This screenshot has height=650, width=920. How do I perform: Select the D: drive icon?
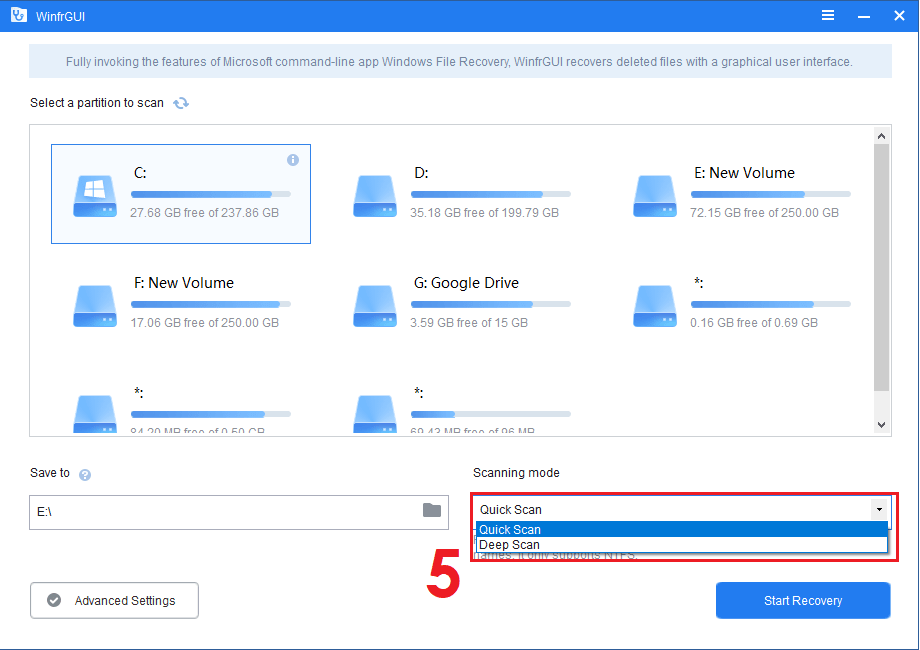click(x=375, y=195)
